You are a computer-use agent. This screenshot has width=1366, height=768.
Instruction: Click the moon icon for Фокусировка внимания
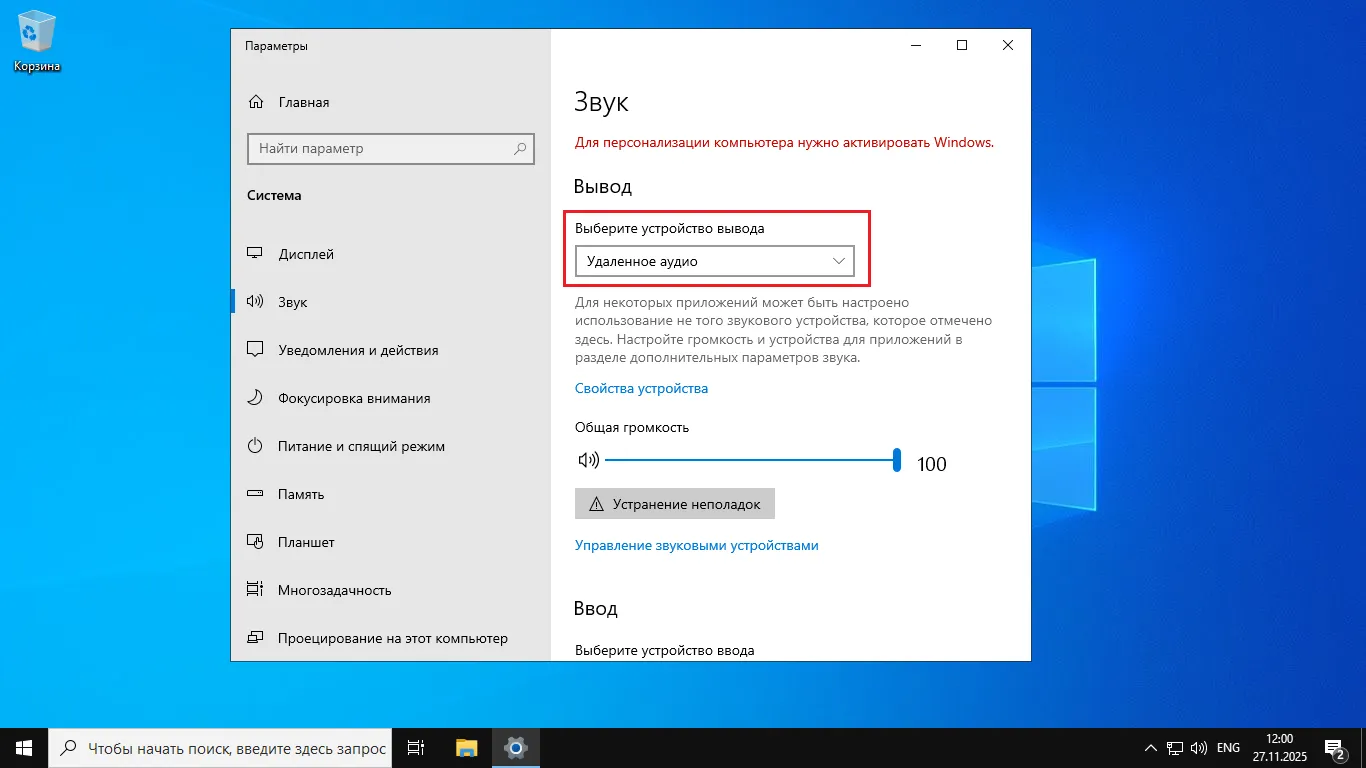(x=256, y=398)
